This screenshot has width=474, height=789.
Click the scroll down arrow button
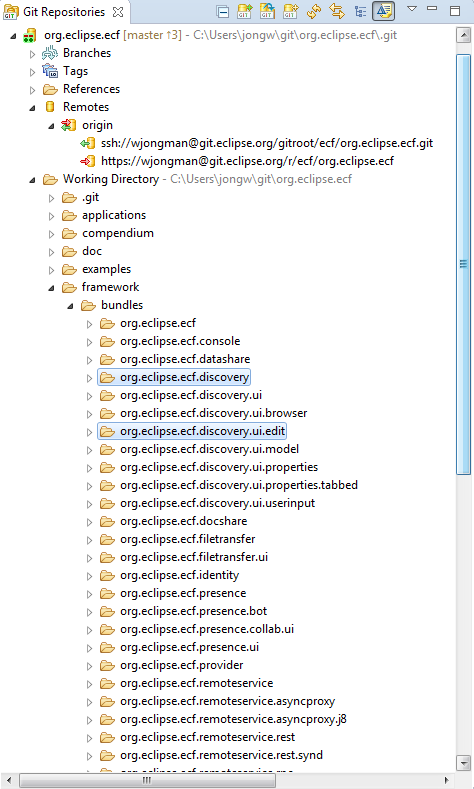(463, 763)
